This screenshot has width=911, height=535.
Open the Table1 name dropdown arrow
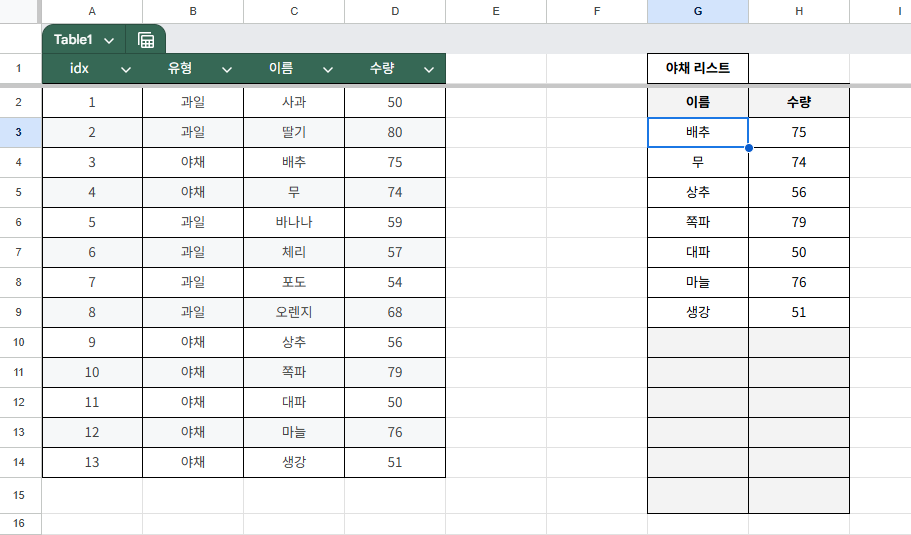tap(109, 40)
